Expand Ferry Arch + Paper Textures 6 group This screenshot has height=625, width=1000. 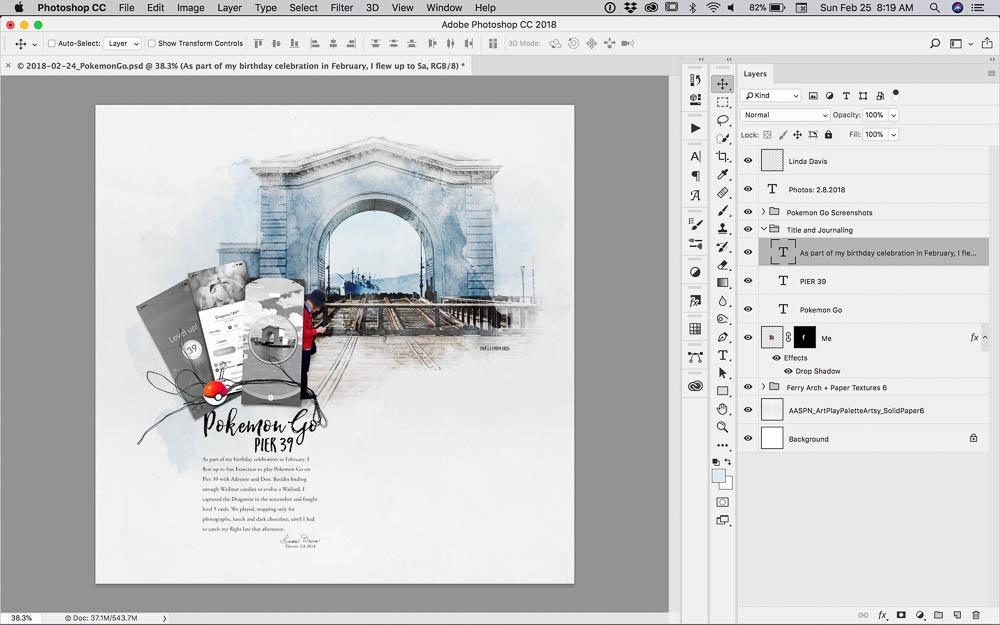point(763,386)
